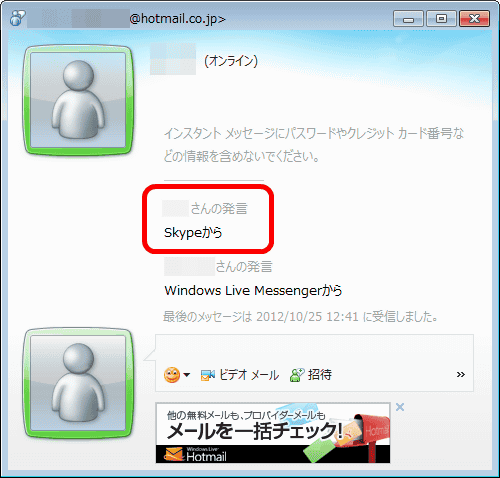Viewport: 500px width, 478px height.
Task: Maximize the conversation window
Action: (x=441, y=19)
